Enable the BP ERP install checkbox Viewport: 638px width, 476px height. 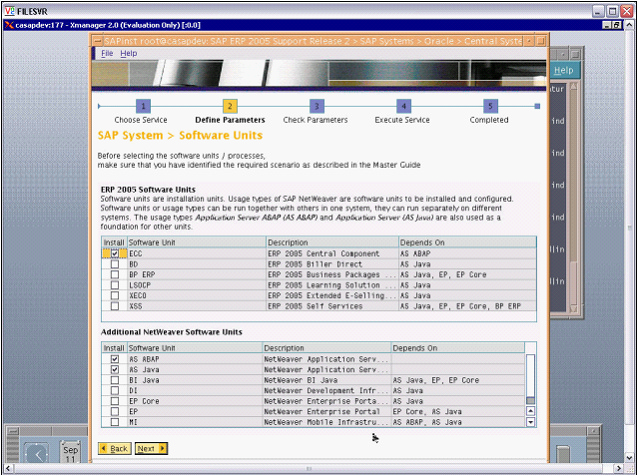click(114, 274)
